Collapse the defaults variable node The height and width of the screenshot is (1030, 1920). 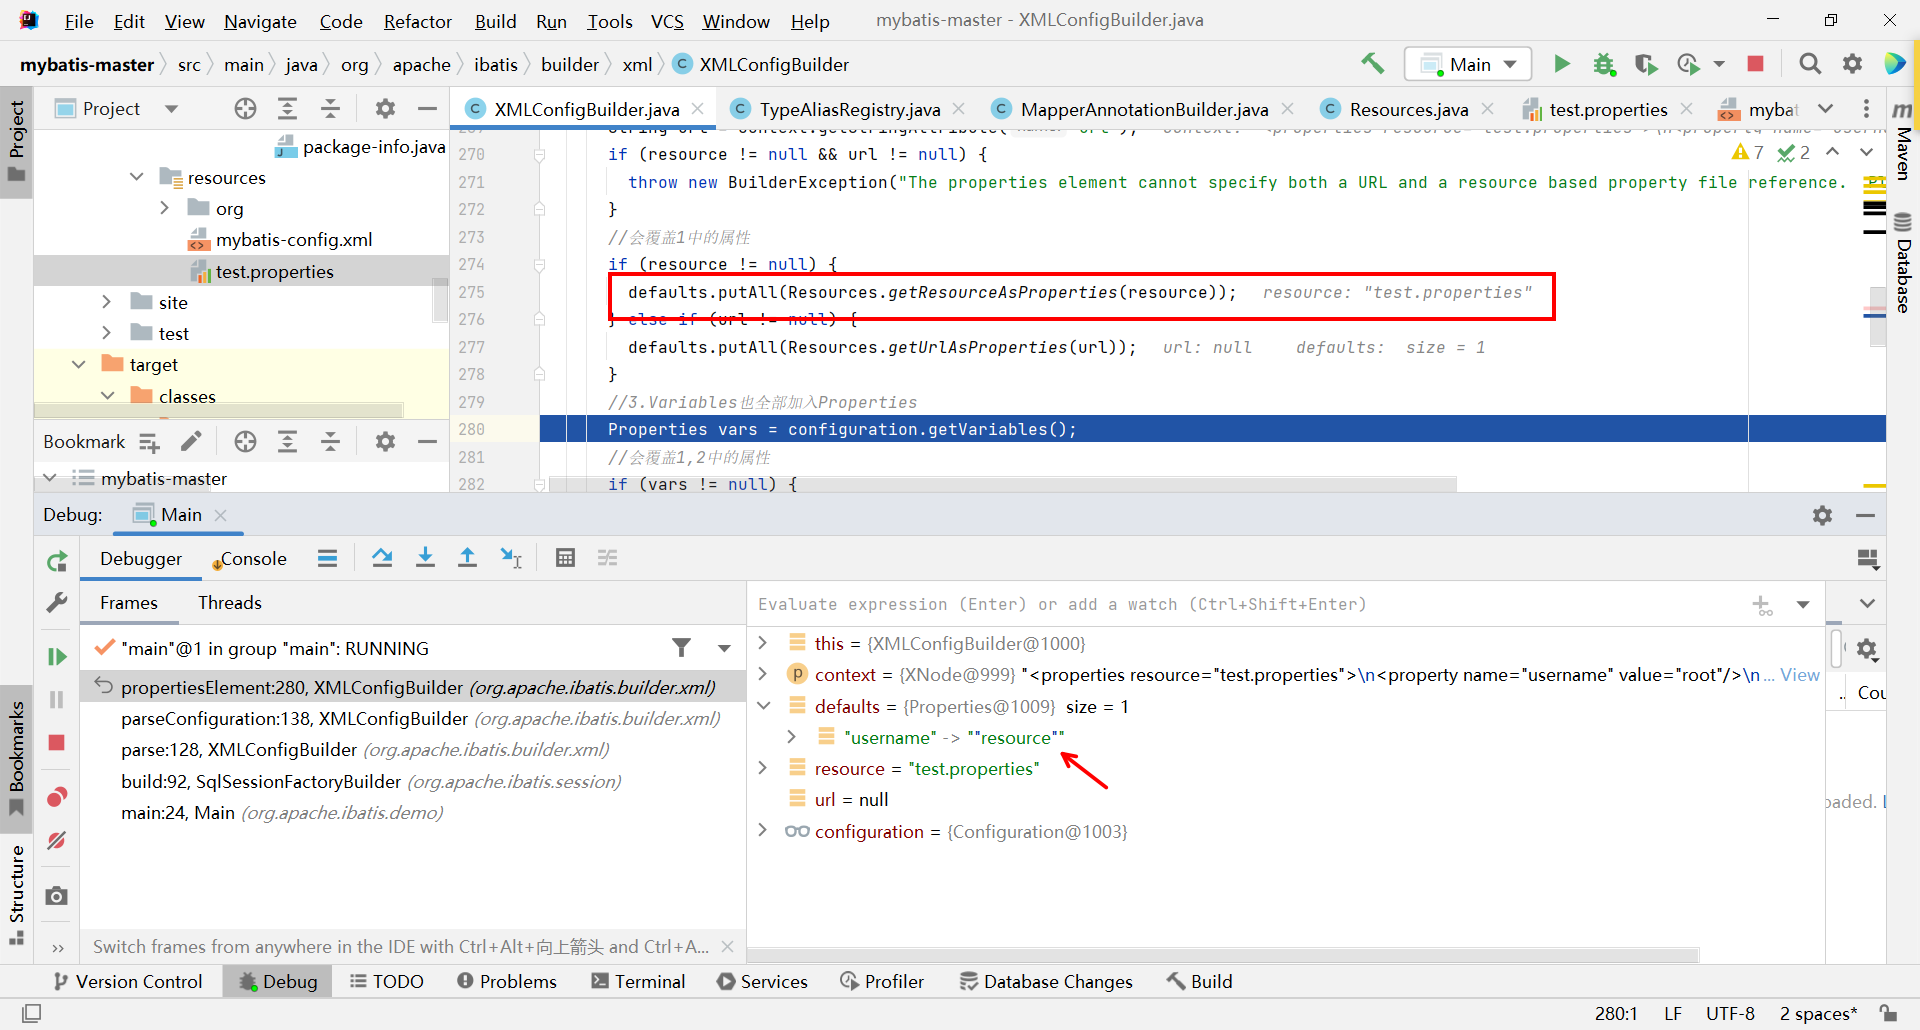coord(763,706)
